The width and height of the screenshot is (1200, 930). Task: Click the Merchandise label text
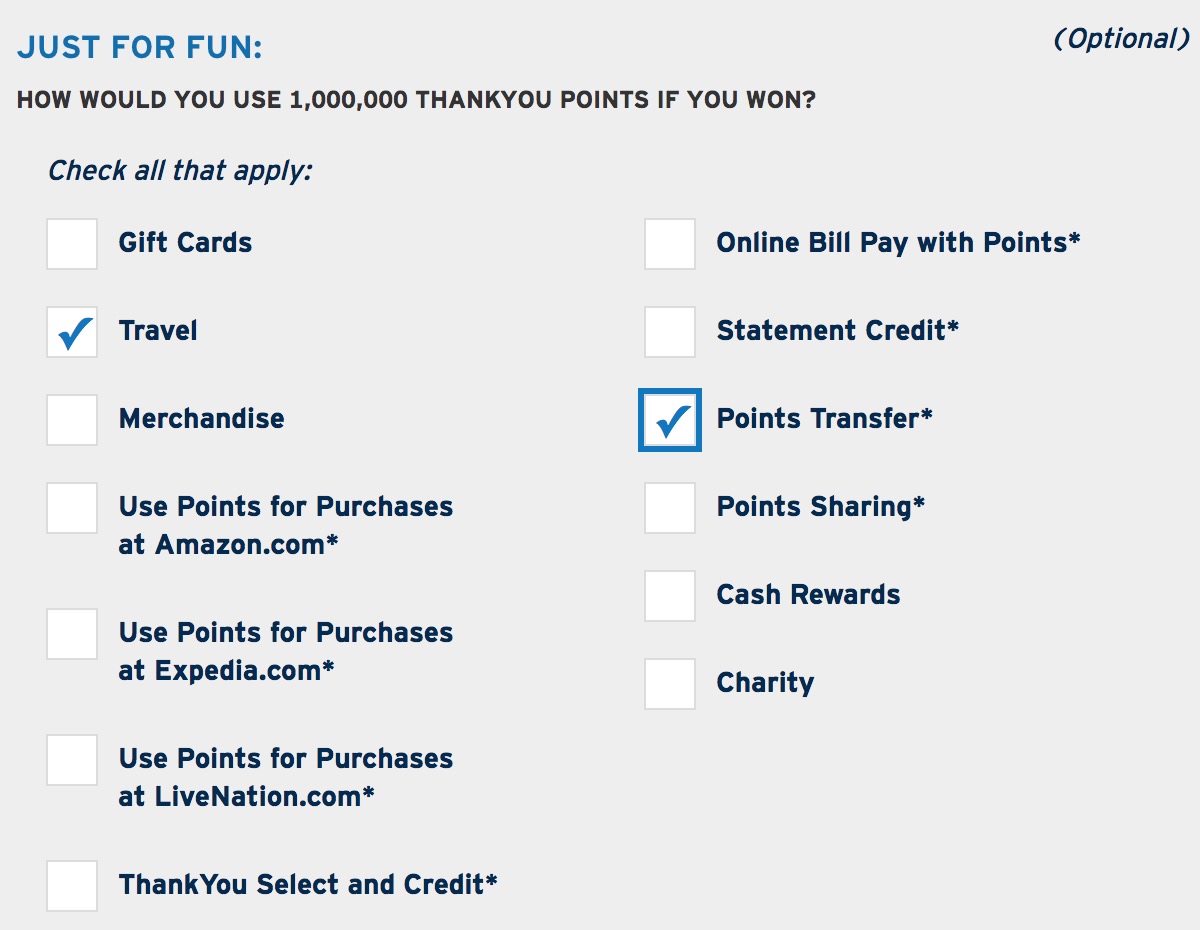coord(201,419)
